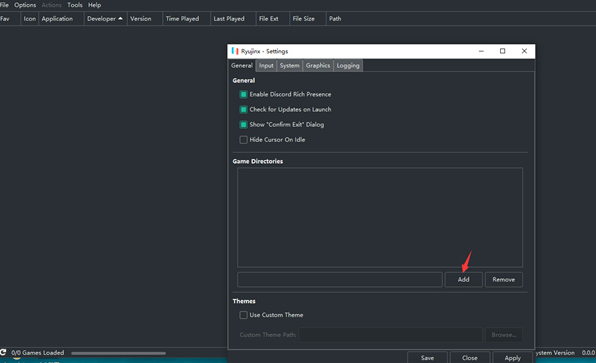596x363 pixels.
Task: Open the Input settings tab
Action: [x=266, y=65]
